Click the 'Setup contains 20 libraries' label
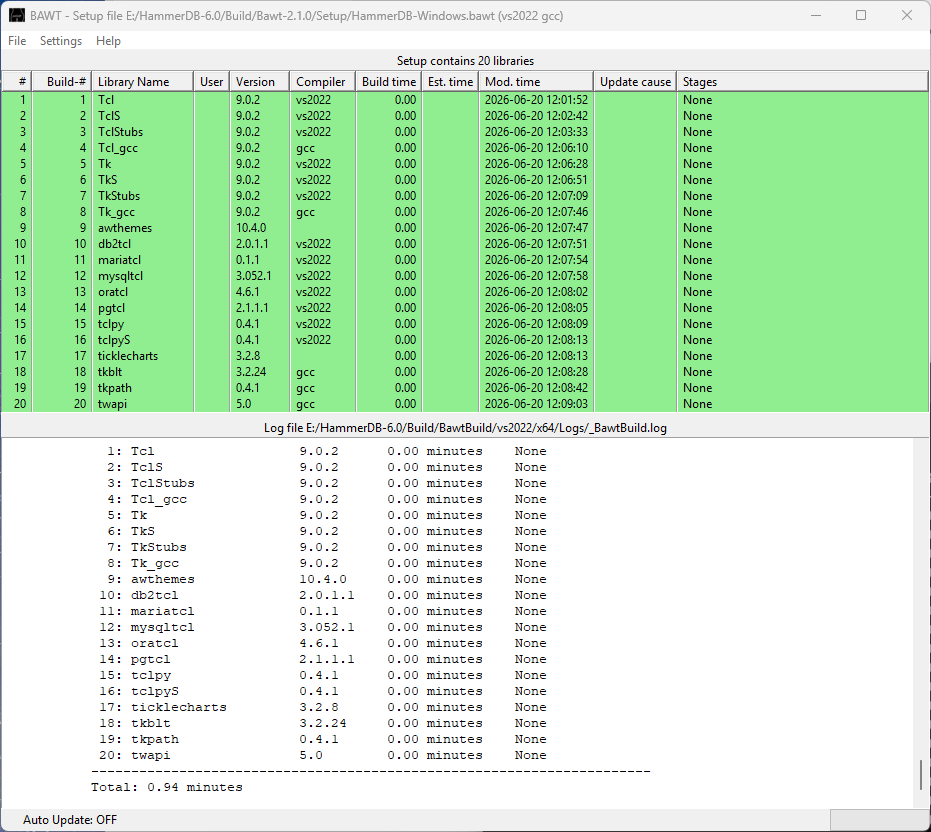 [x=465, y=61]
